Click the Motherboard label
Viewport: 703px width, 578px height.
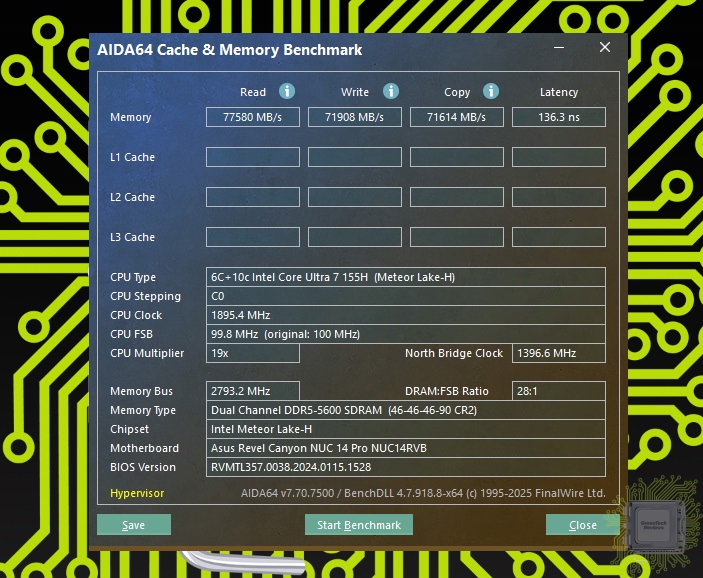point(144,448)
